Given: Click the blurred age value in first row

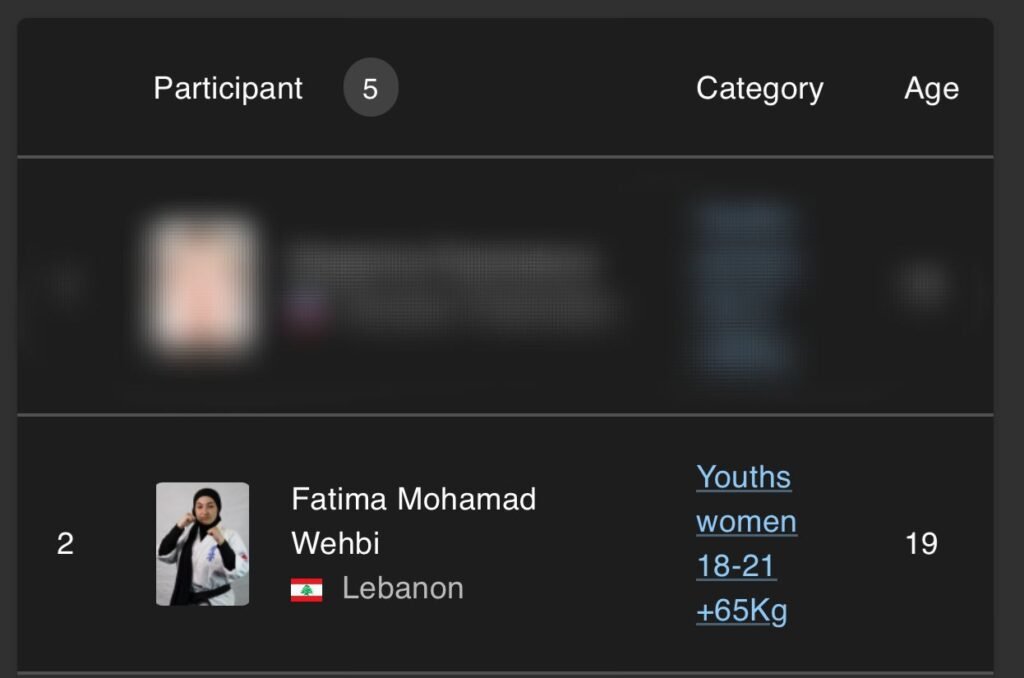Looking at the screenshot, I should [921, 287].
